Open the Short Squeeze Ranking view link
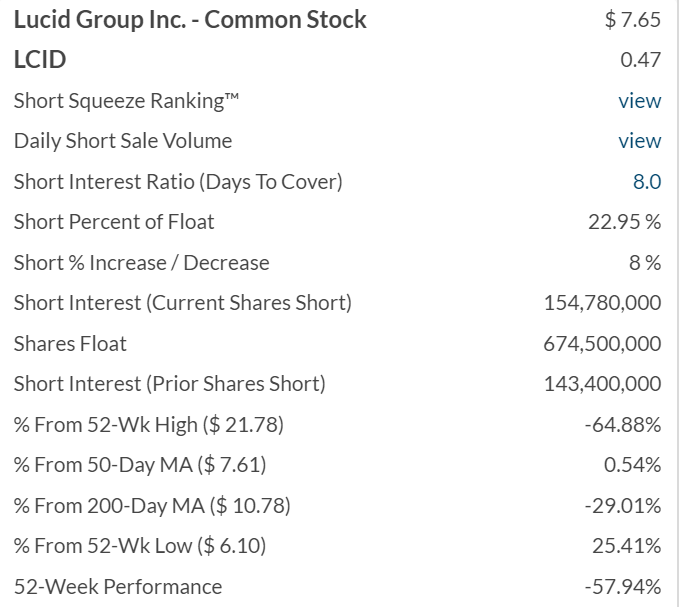 pyautogui.click(x=640, y=101)
